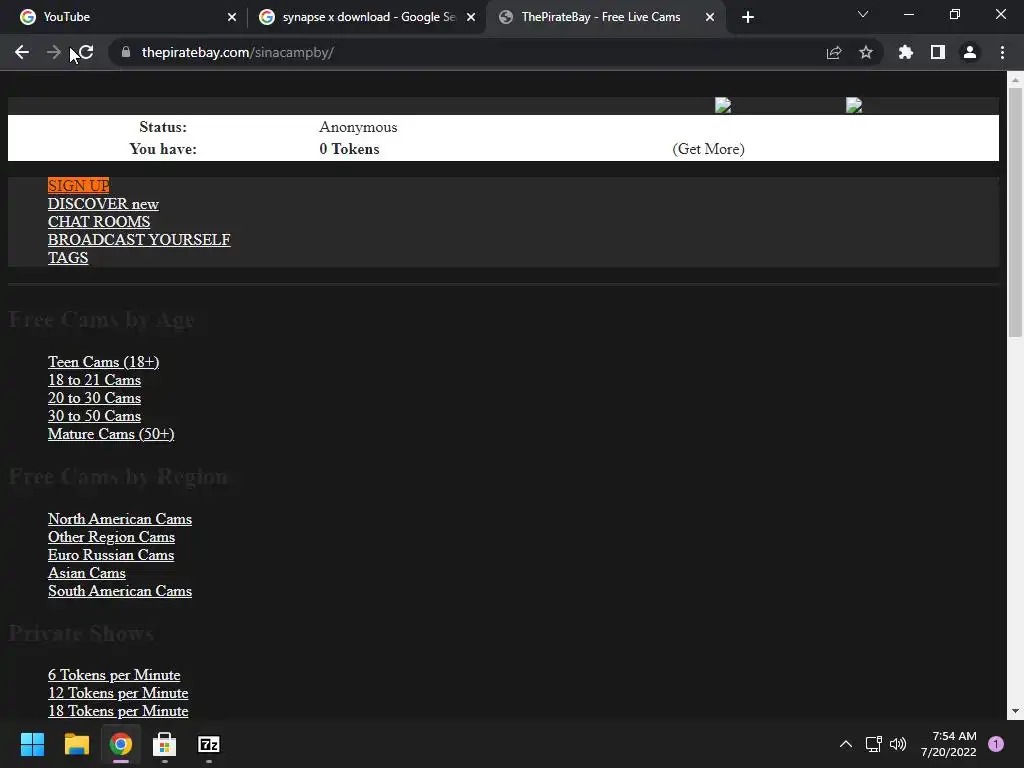Click the address bar URL
Screen dimensions: 1024x768
(x=238, y=52)
